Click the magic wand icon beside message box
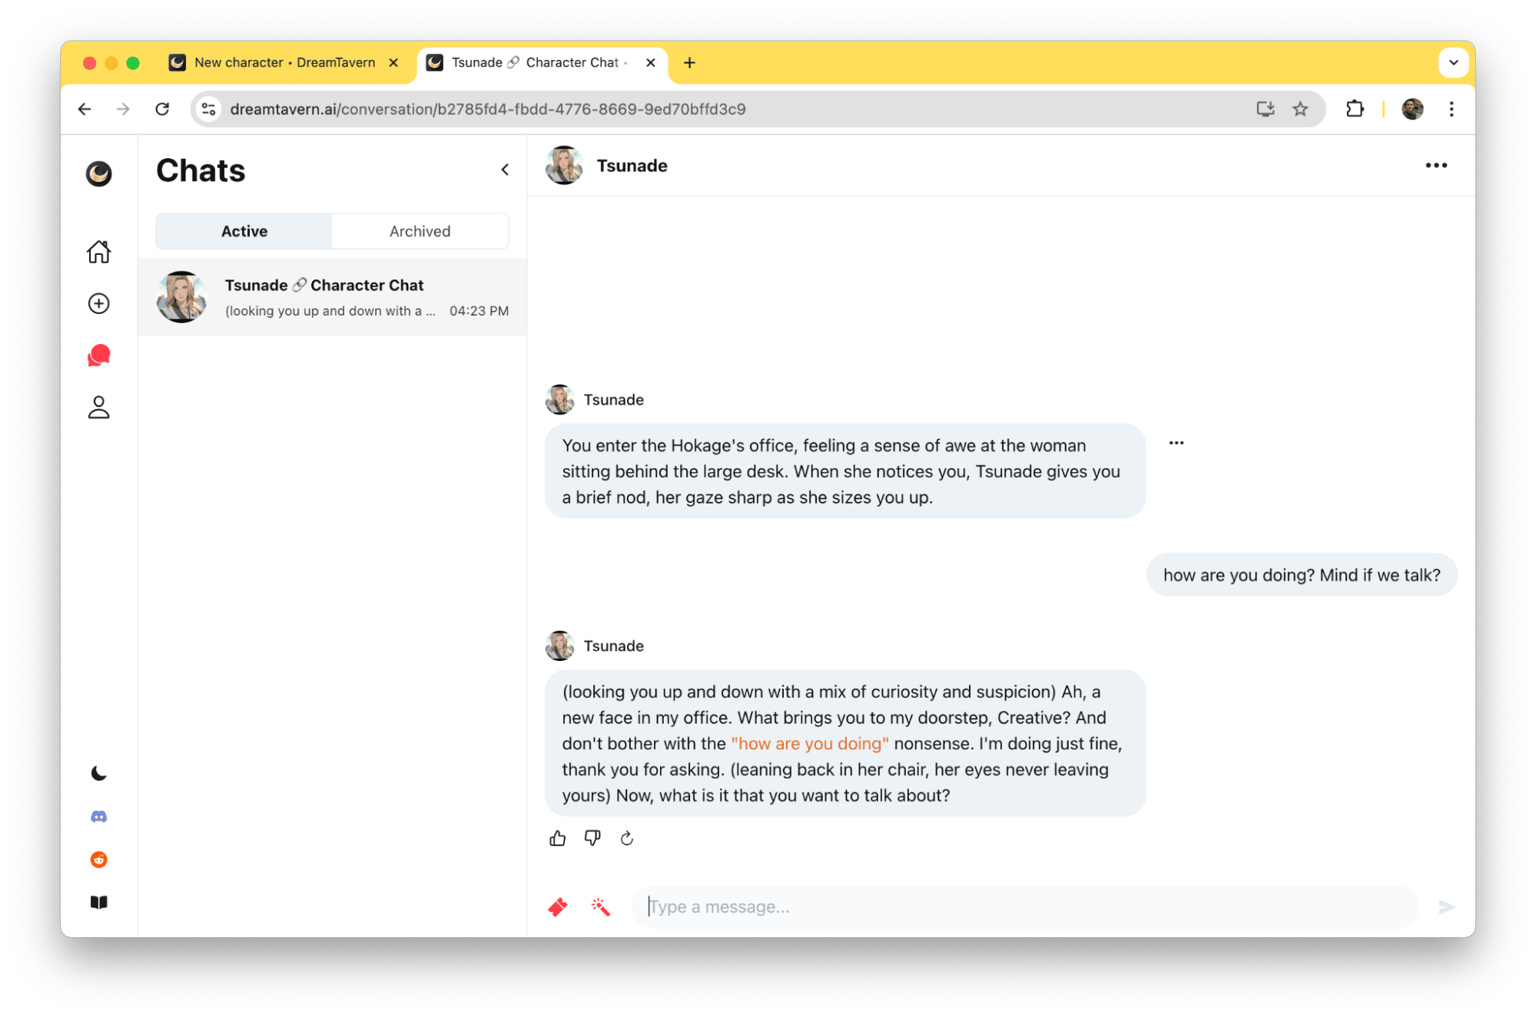 pyautogui.click(x=601, y=907)
